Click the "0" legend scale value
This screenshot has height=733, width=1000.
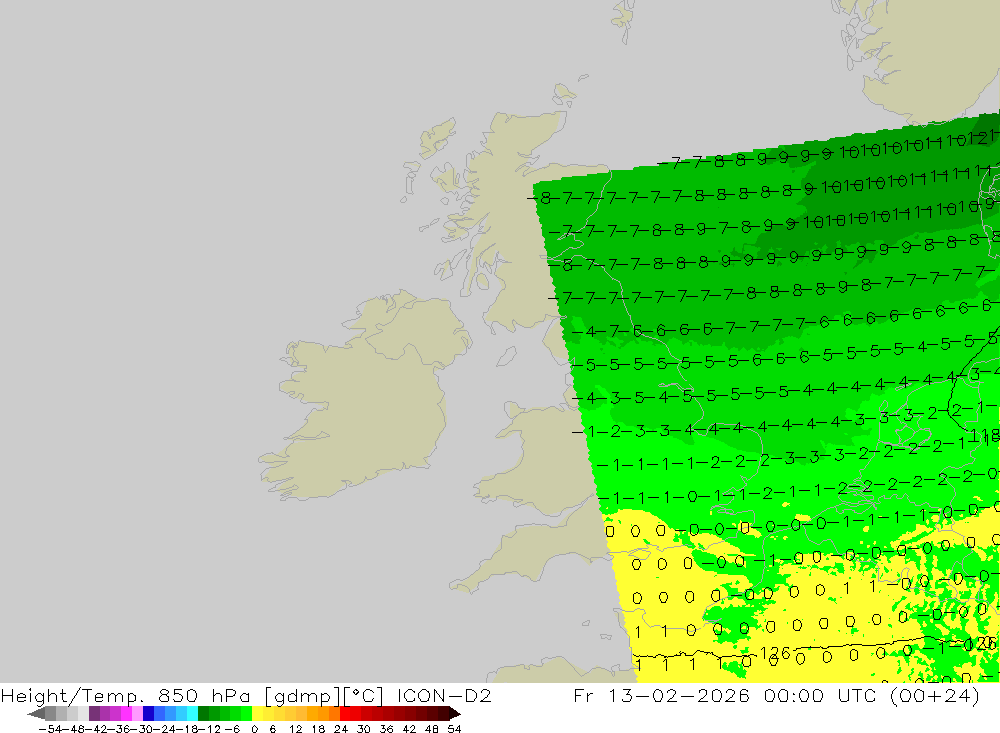click(x=254, y=729)
